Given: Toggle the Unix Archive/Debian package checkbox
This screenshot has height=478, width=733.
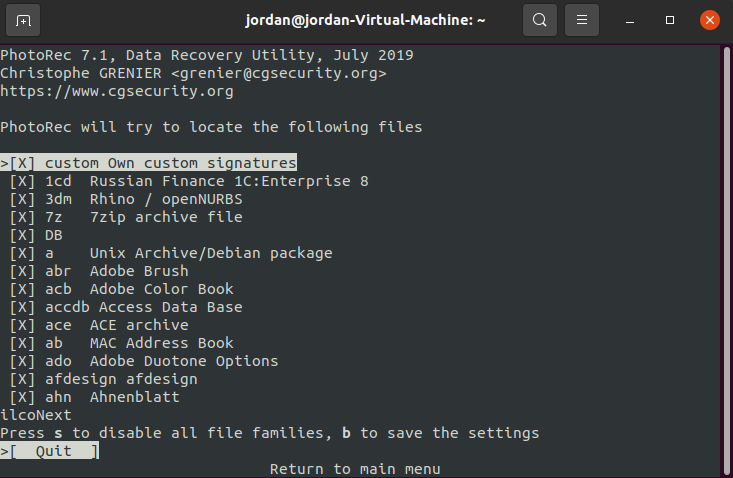Looking at the screenshot, I should coord(22,253).
